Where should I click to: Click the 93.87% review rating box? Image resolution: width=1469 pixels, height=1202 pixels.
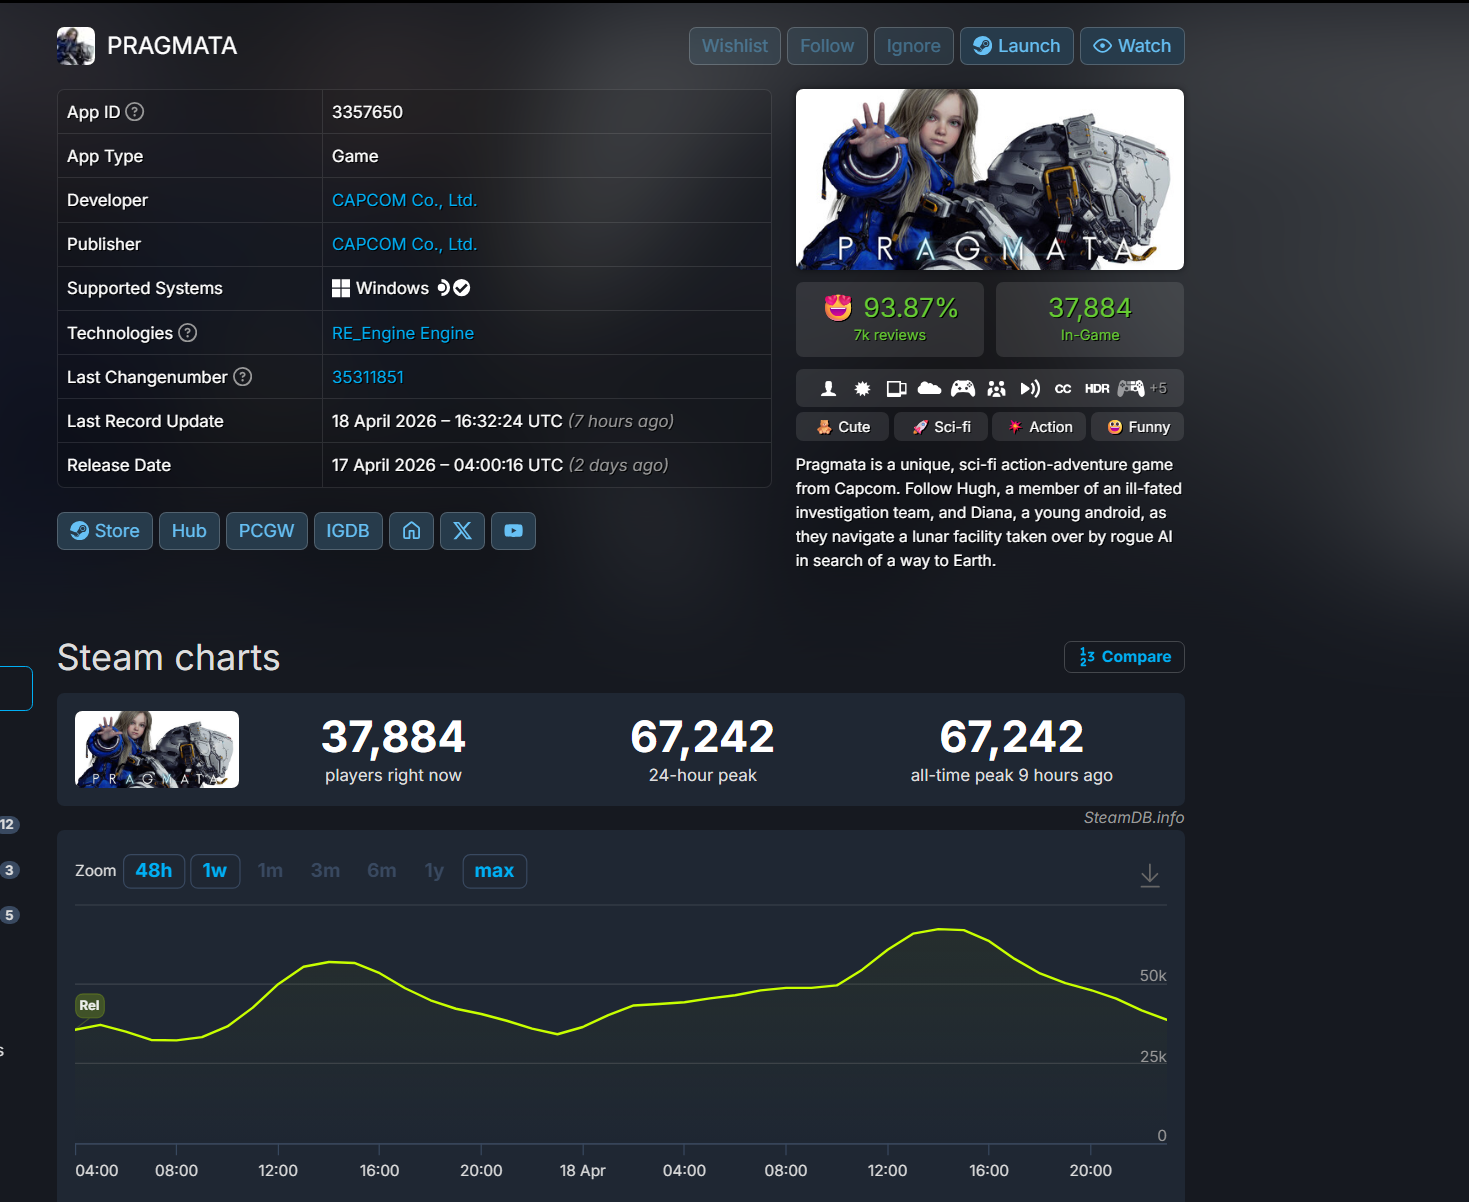click(x=890, y=319)
